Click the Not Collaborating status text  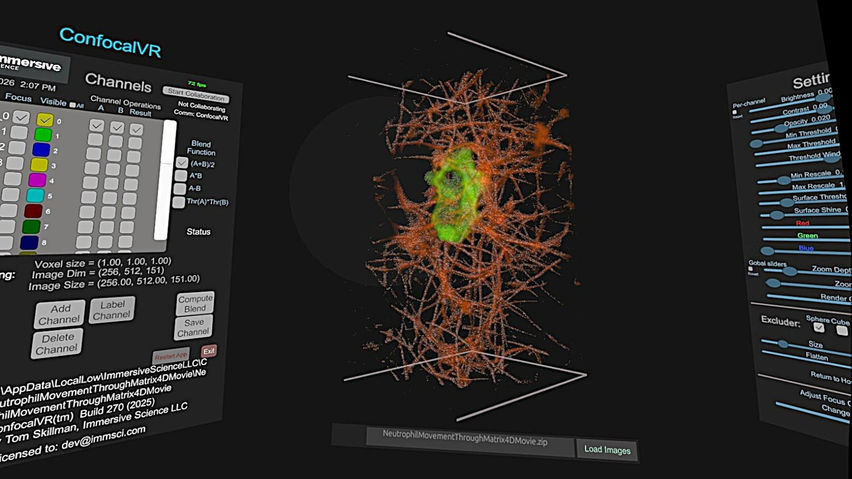[202, 106]
